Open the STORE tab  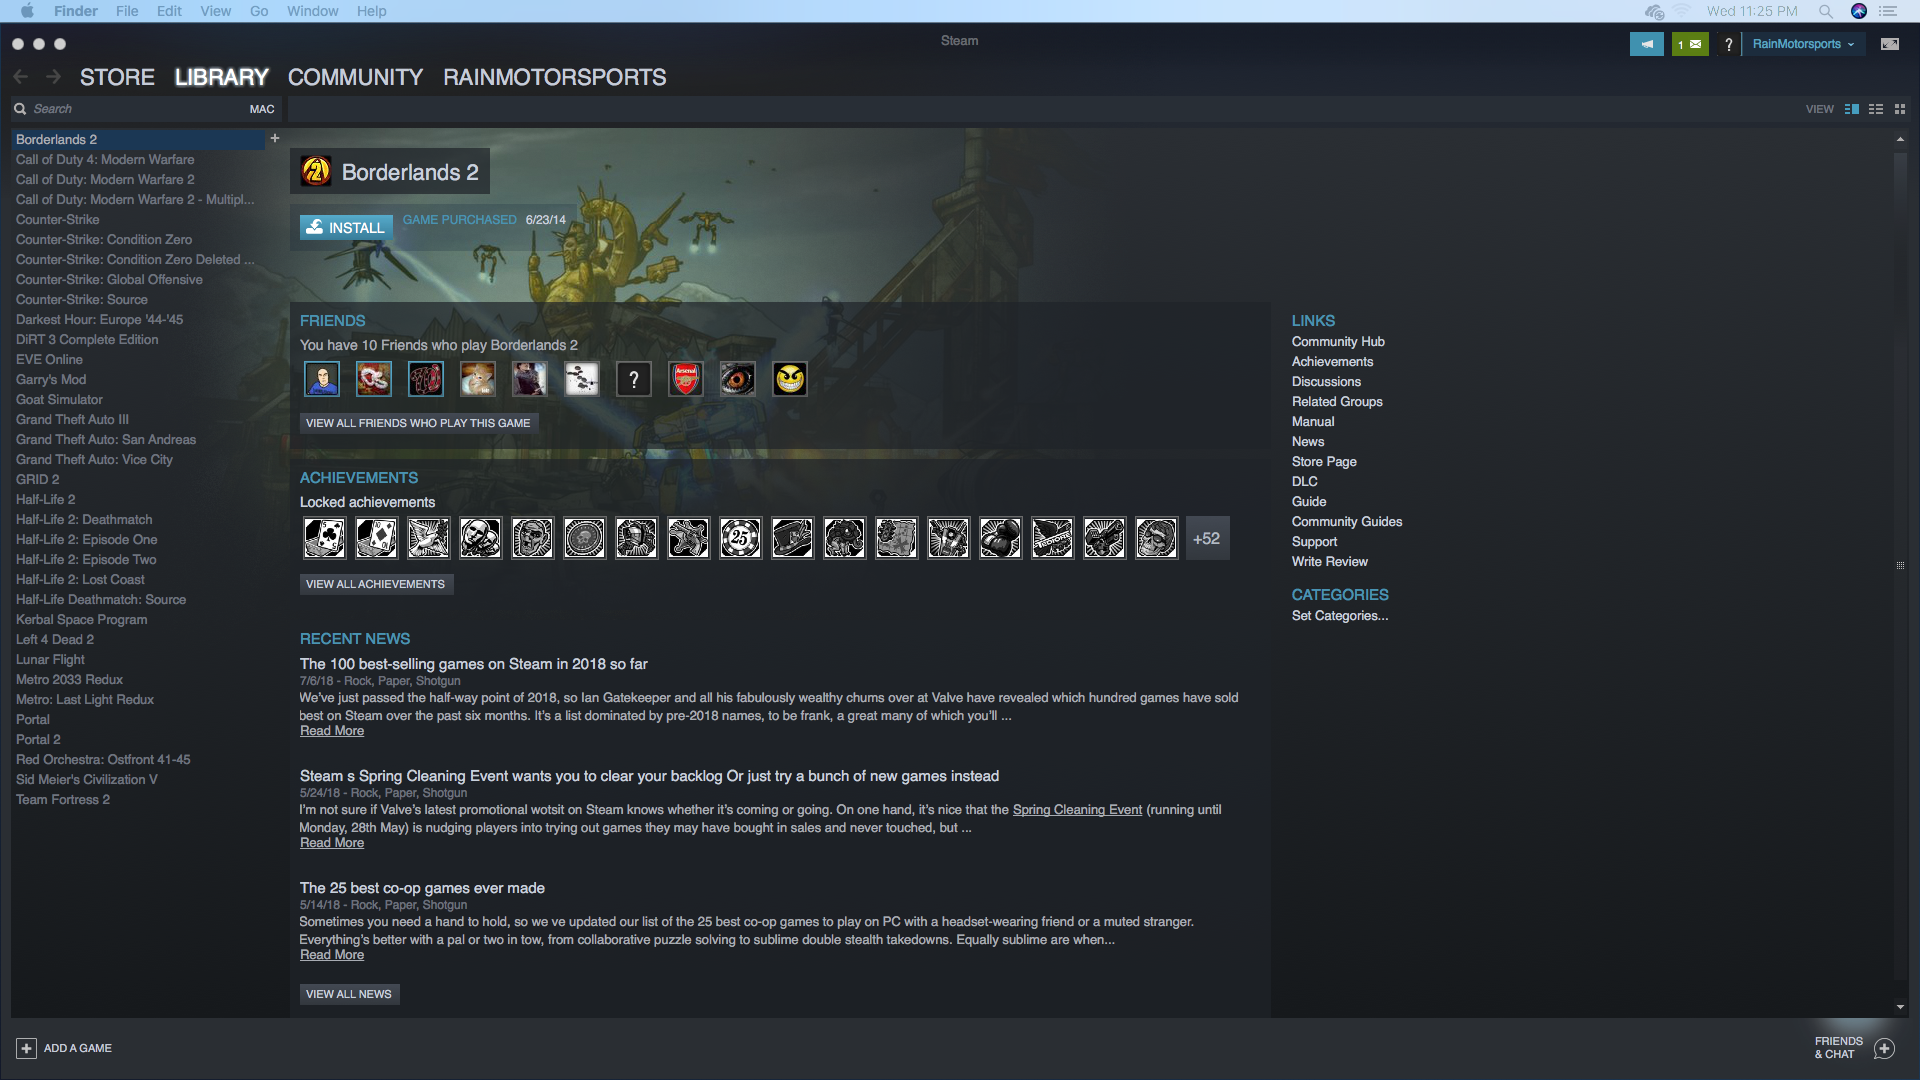(x=117, y=77)
